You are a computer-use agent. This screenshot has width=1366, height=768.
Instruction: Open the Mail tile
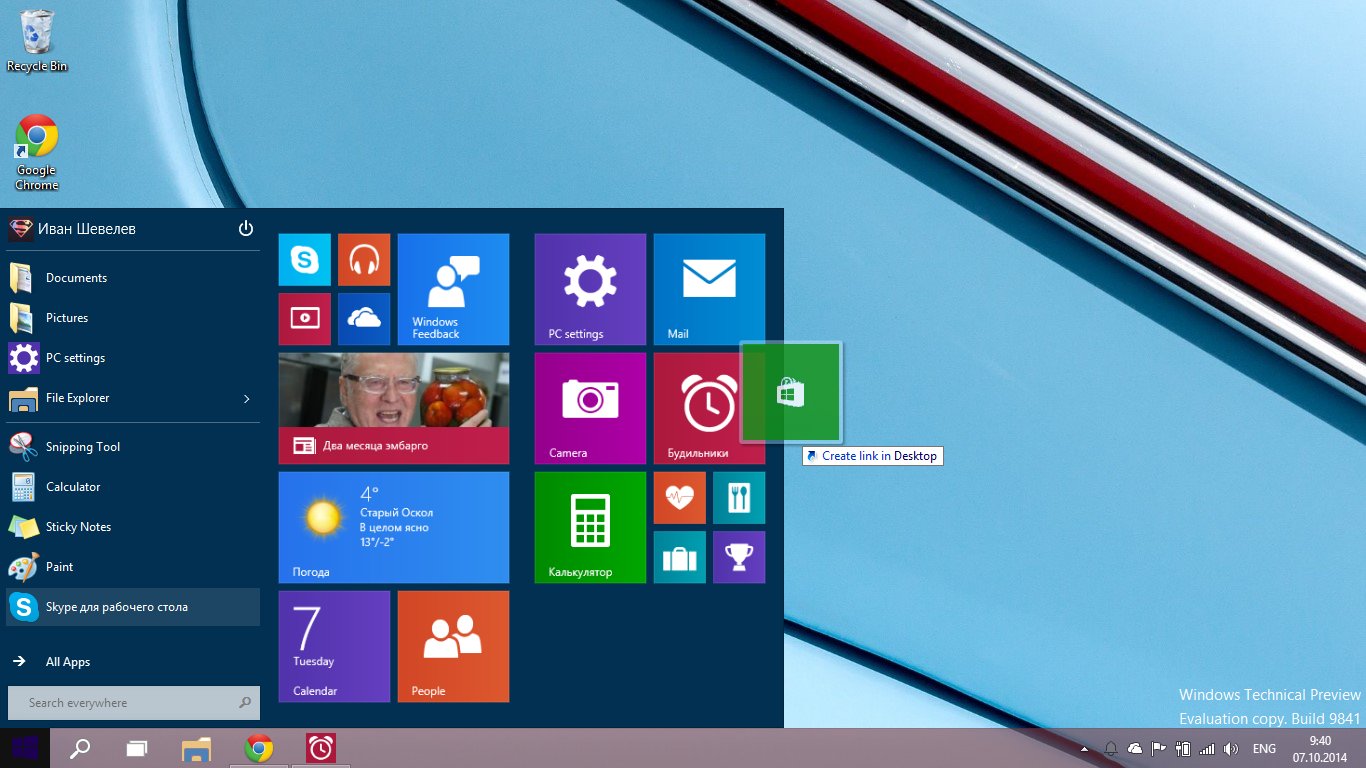pyautogui.click(x=709, y=289)
